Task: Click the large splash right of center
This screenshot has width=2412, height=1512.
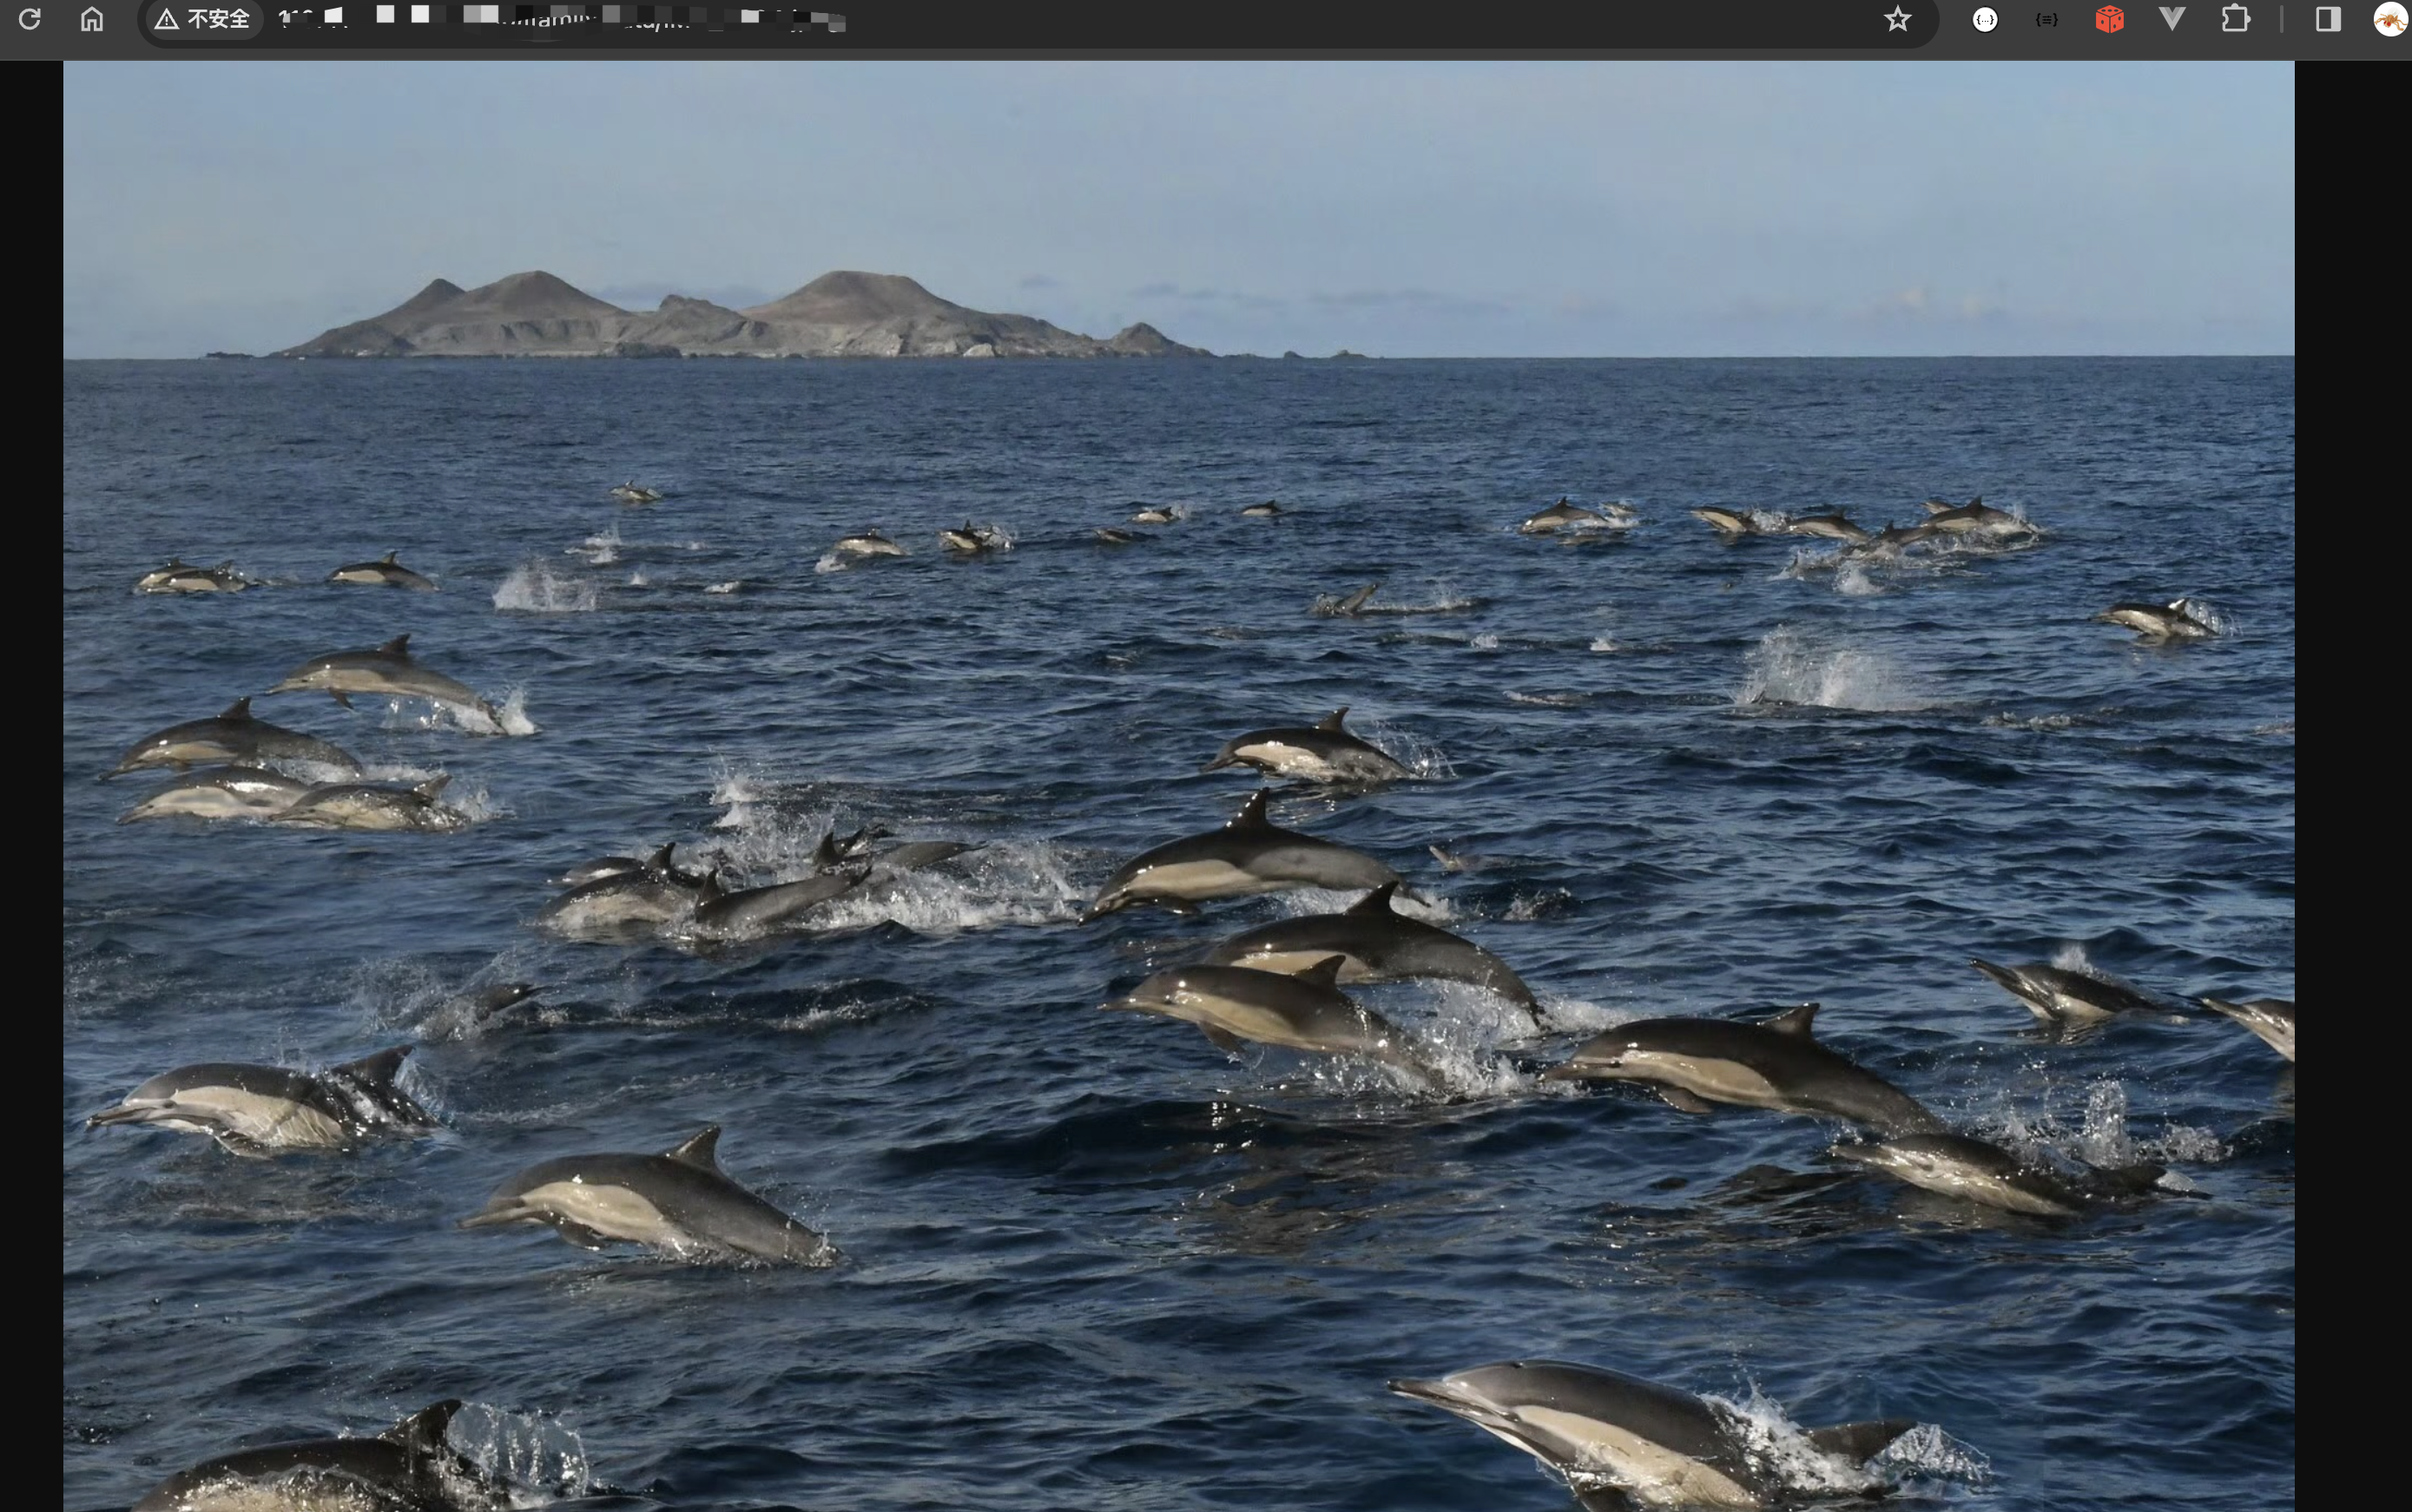Action: click(x=1825, y=672)
